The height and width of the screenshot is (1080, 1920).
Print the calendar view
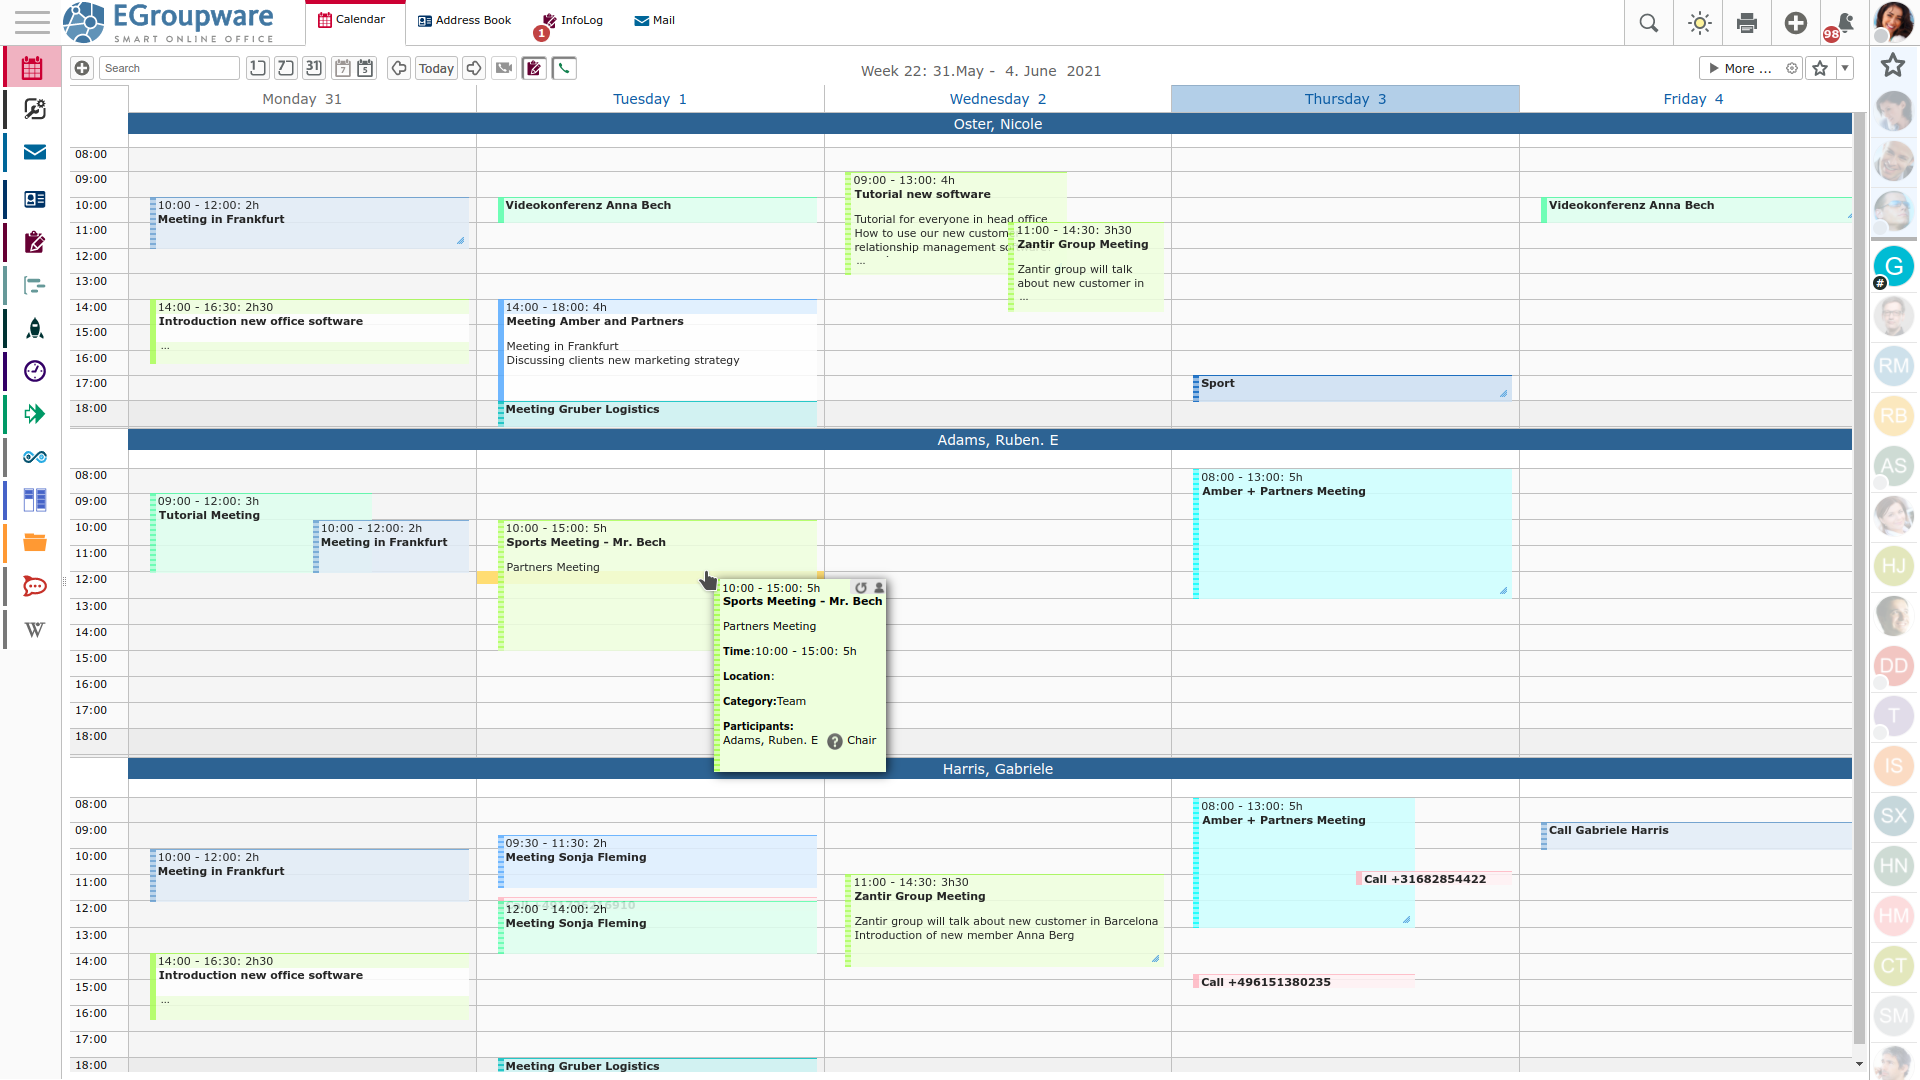click(1747, 23)
